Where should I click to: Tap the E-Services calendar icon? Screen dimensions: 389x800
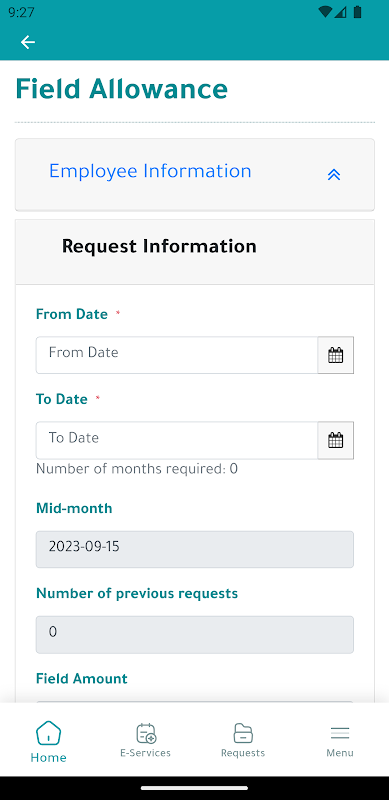[x=146, y=733]
